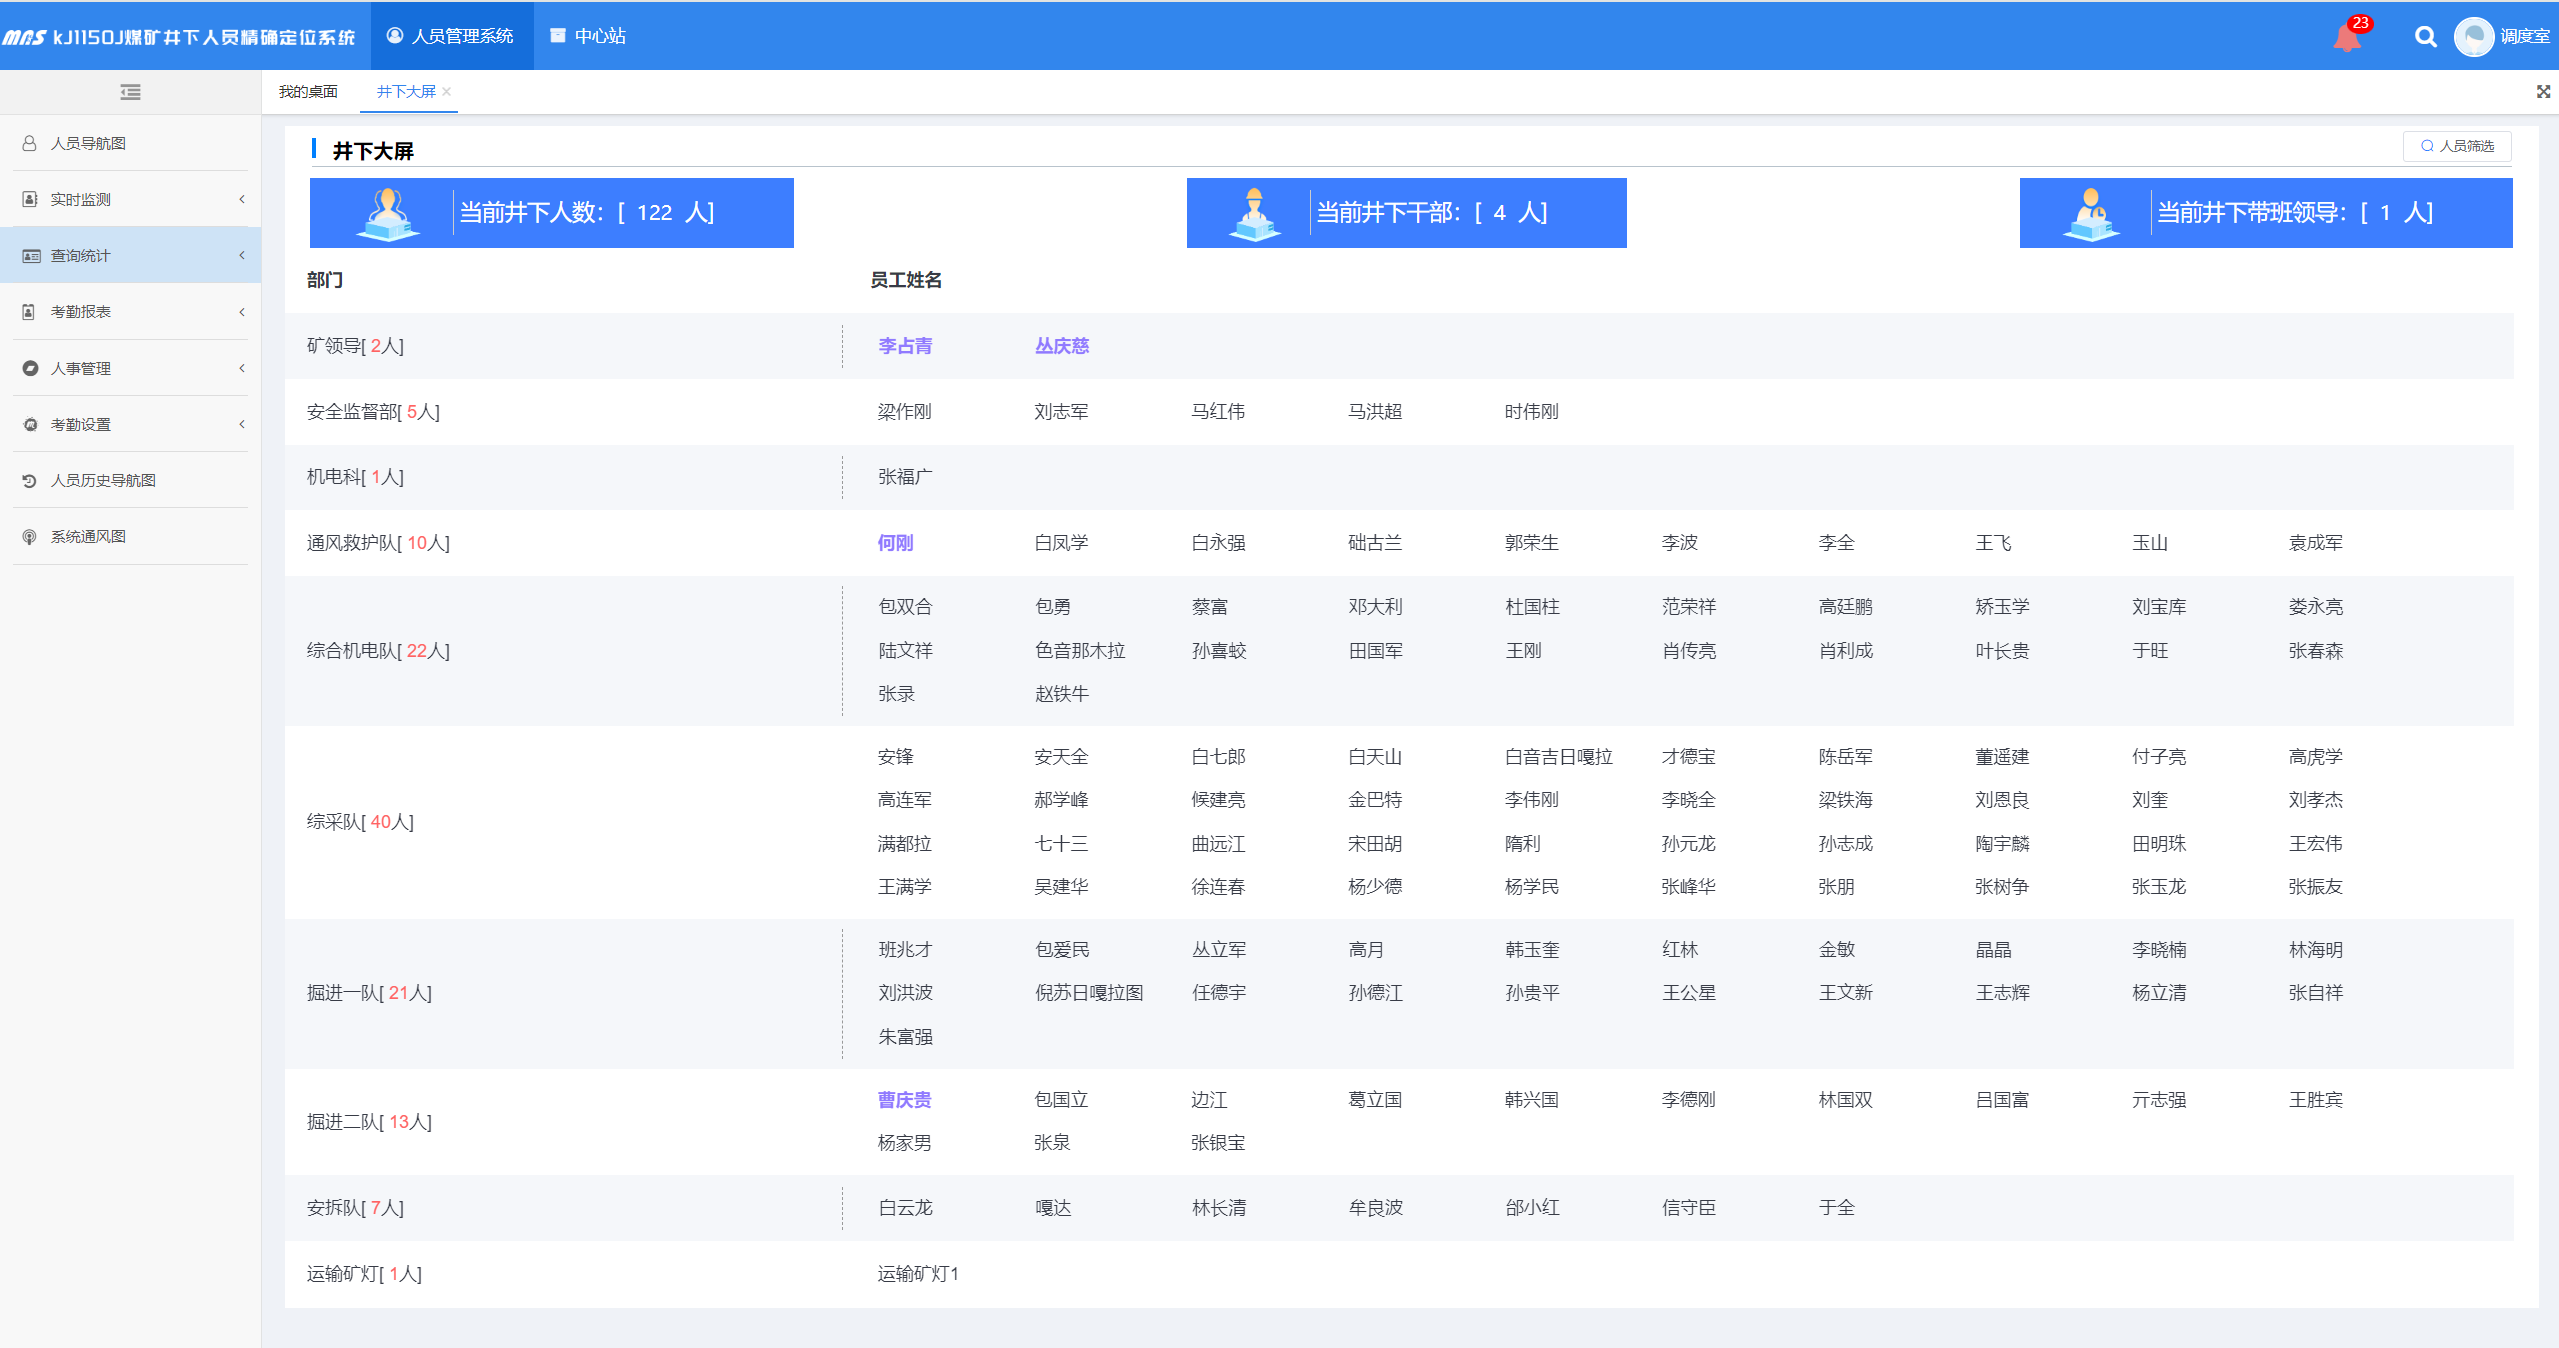View details for leader 李占青
This screenshot has width=2559, height=1348.
click(x=903, y=345)
